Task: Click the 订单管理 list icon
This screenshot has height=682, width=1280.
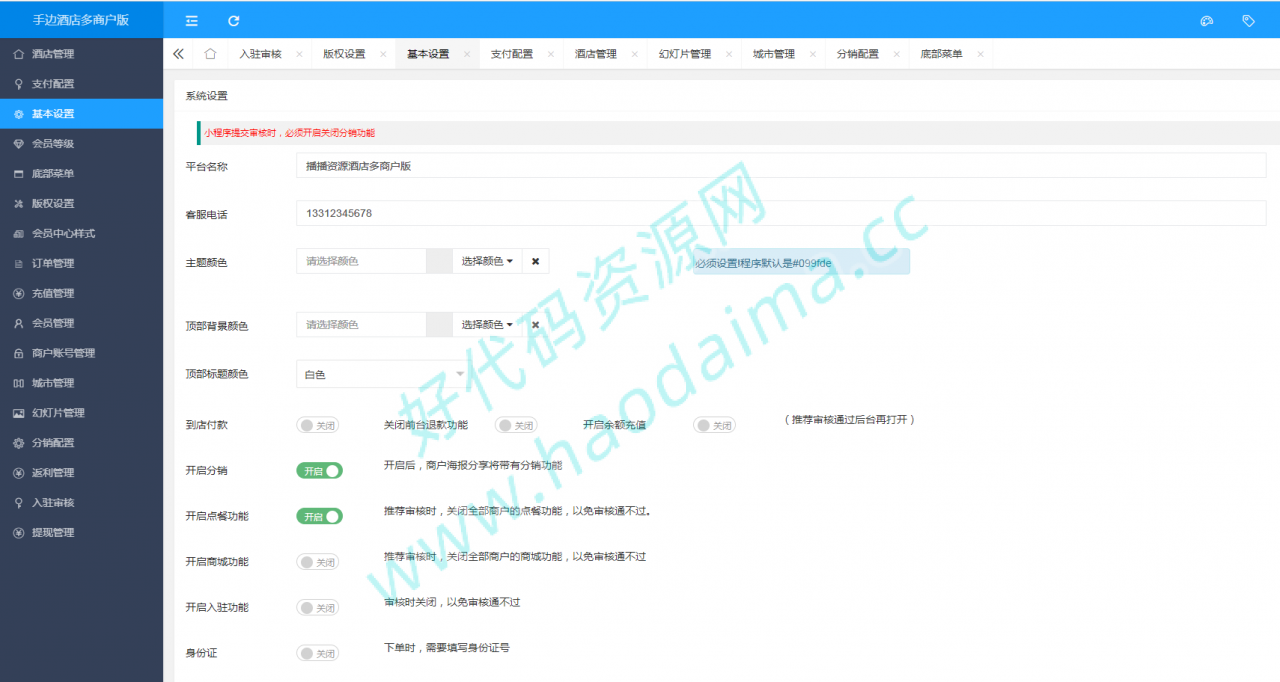Action: tap(19, 264)
